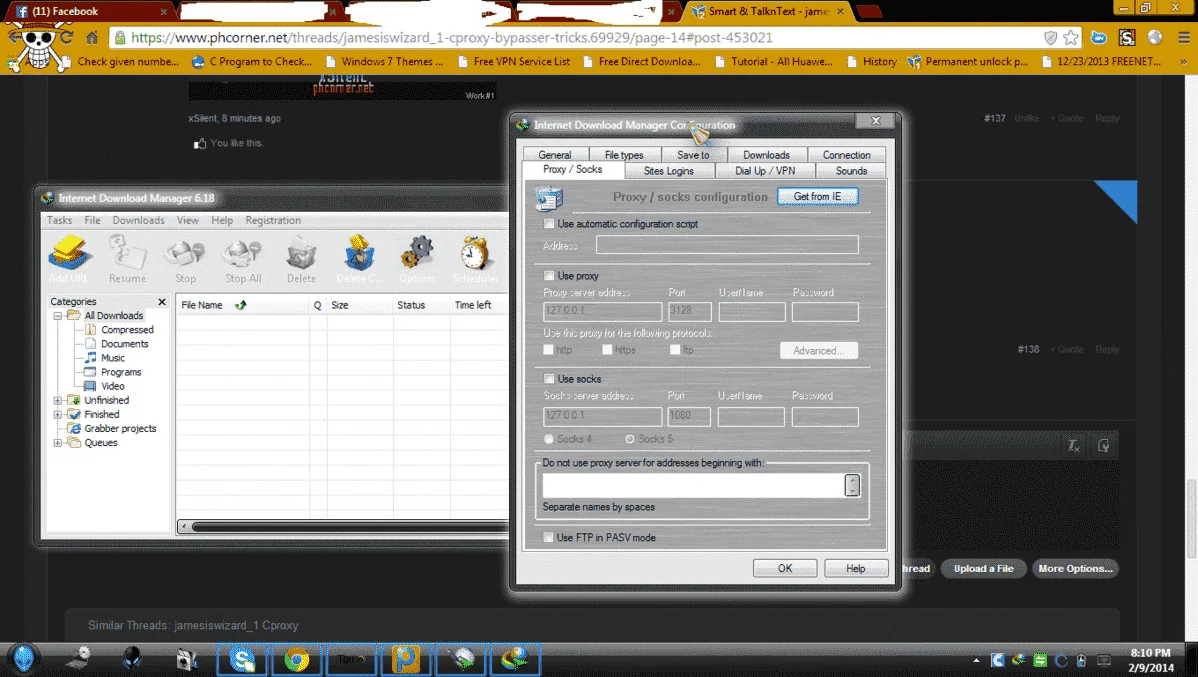Open the Tasks menu in IDM
The width and height of the screenshot is (1198, 677).
[60, 220]
